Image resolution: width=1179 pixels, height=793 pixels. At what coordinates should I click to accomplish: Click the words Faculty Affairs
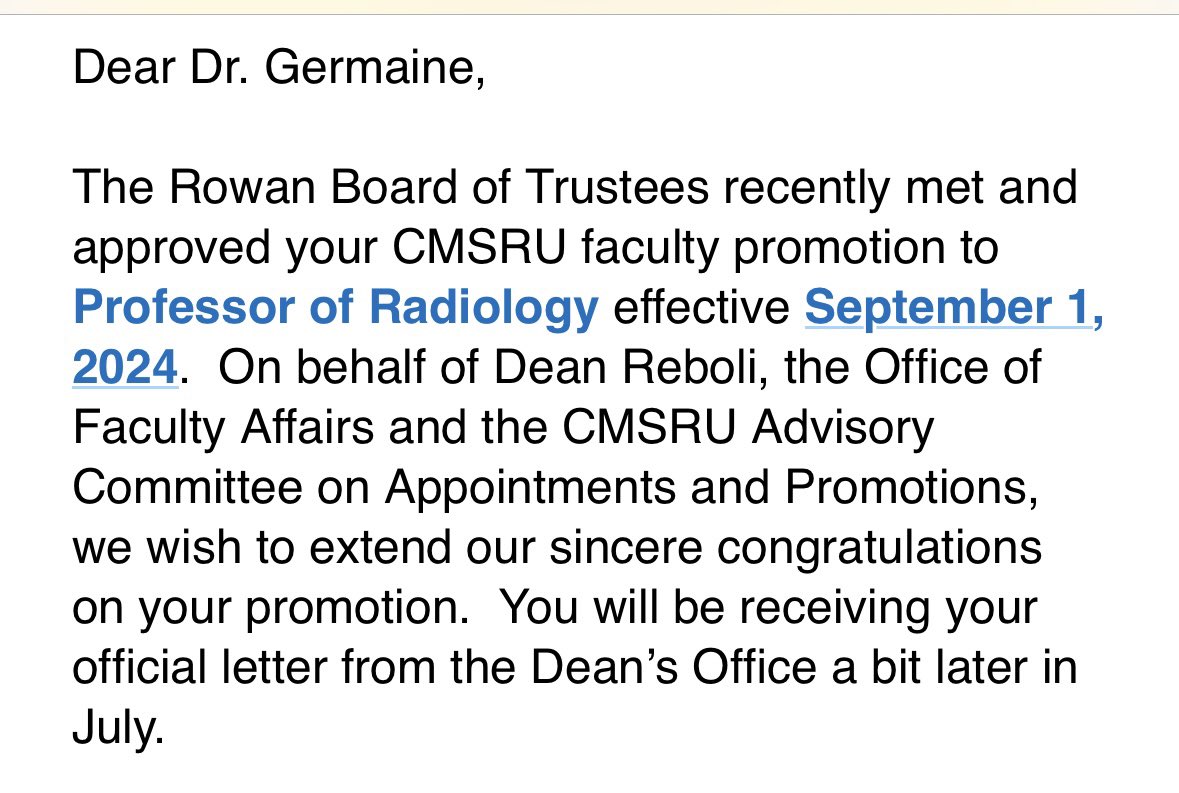point(223,428)
